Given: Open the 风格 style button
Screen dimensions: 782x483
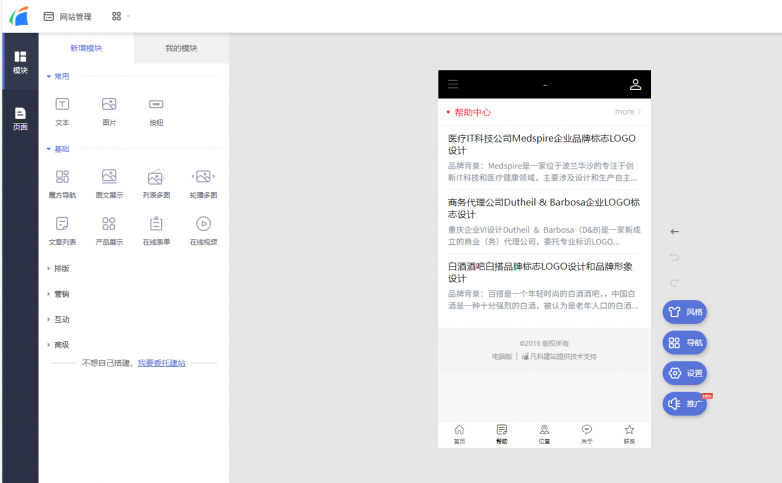Looking at the screenshot, I should 685,312.
